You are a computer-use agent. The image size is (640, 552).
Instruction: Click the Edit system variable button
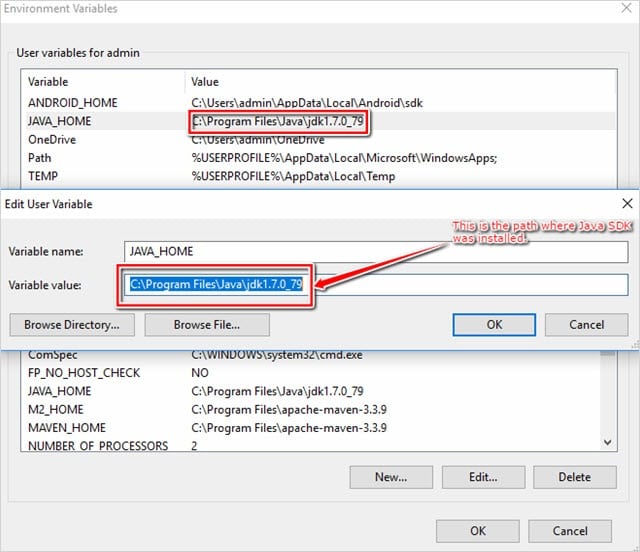tap(483, 477)
